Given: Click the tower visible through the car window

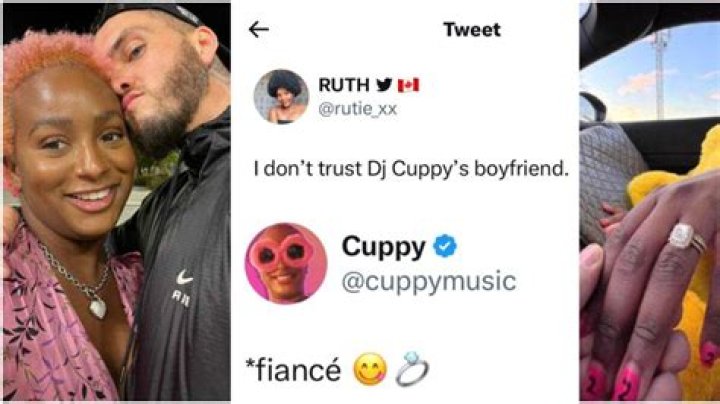Looking at the screenshot, I should [660, 73].
